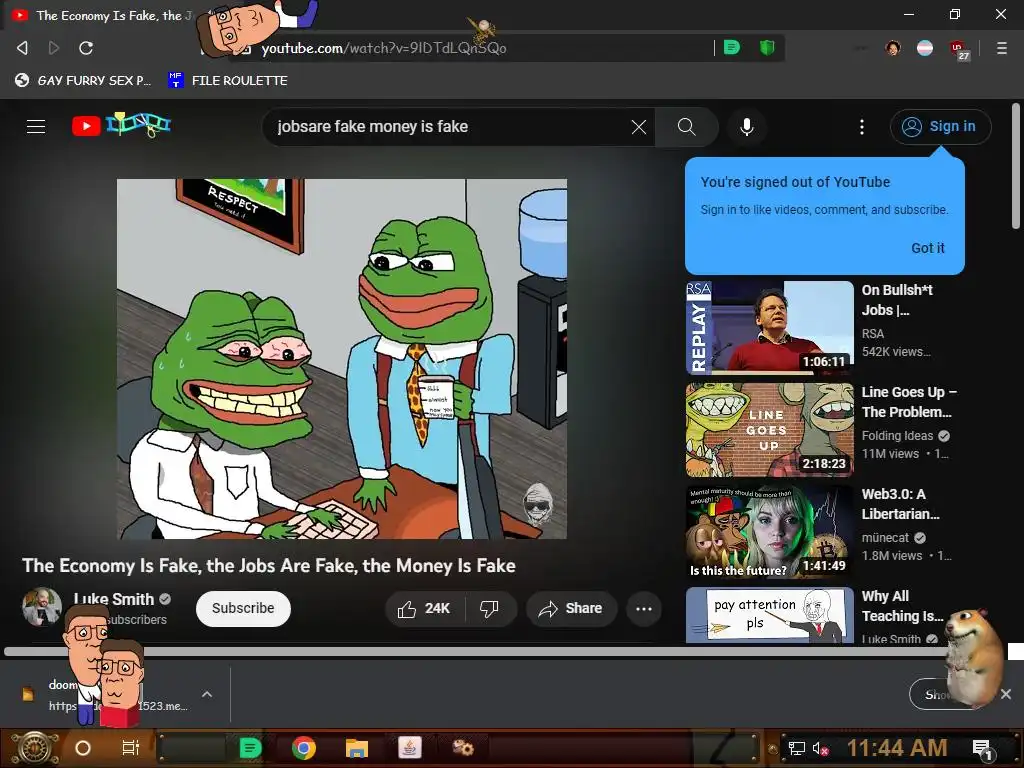Open the notification center icon

tap(982, 749)
